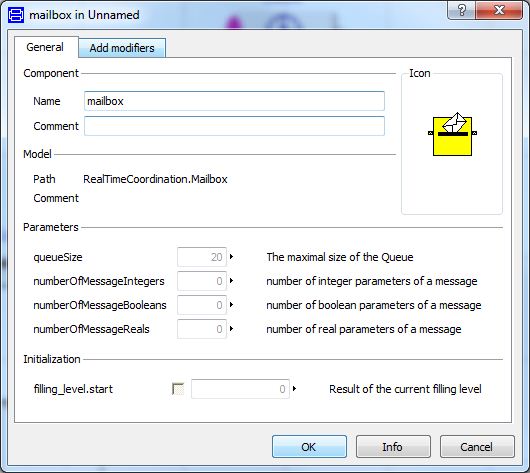Viewport: 530px width, 473px height.
Task: Click the numberOfMessageReals value field
Action: tap(202, 329)
